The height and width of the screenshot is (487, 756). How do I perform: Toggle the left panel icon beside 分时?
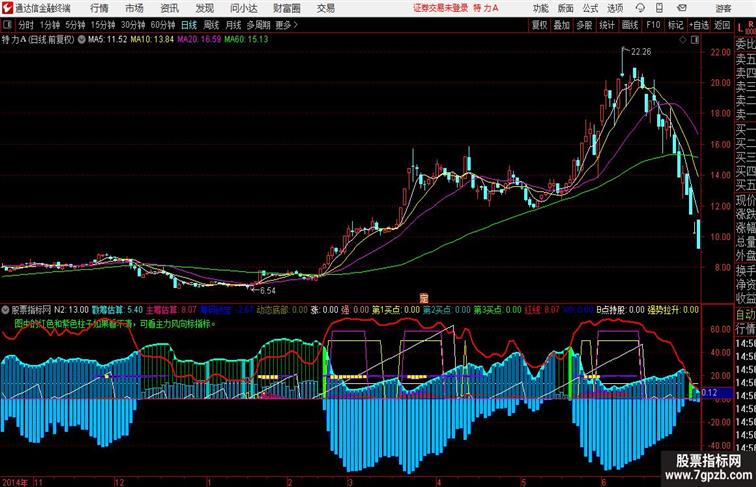coord(7,25)
